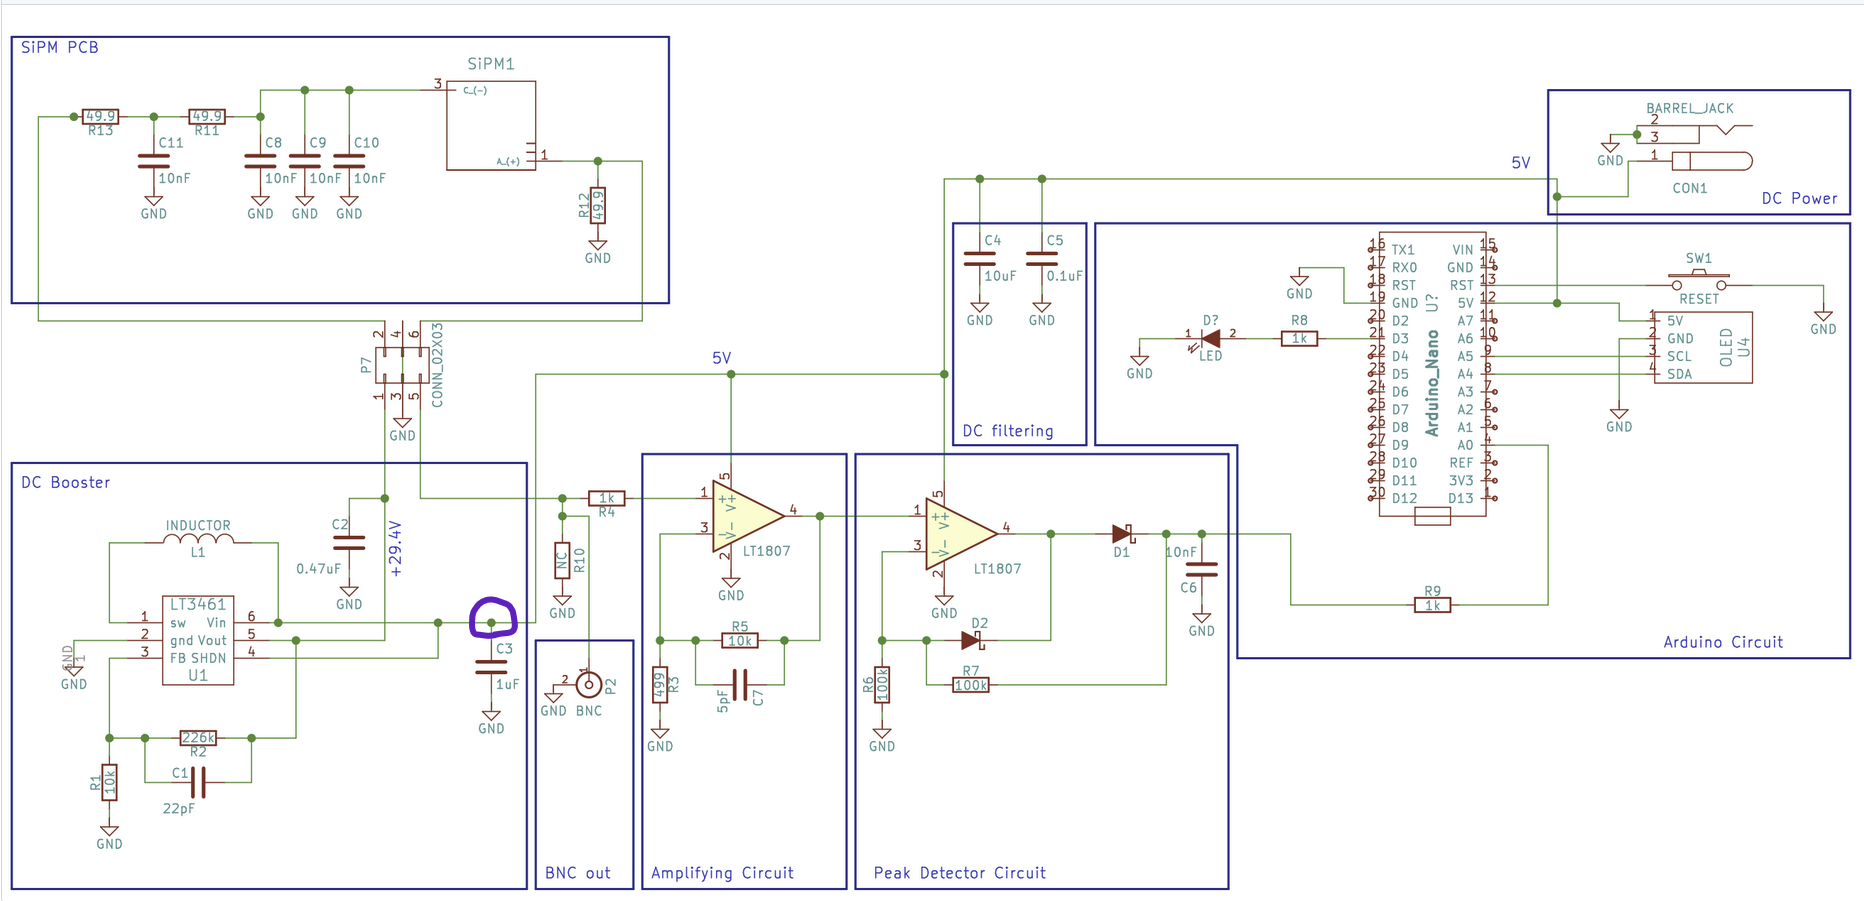
Task: Select the "Arduino Circuit" label
Action: (1723, 642)
